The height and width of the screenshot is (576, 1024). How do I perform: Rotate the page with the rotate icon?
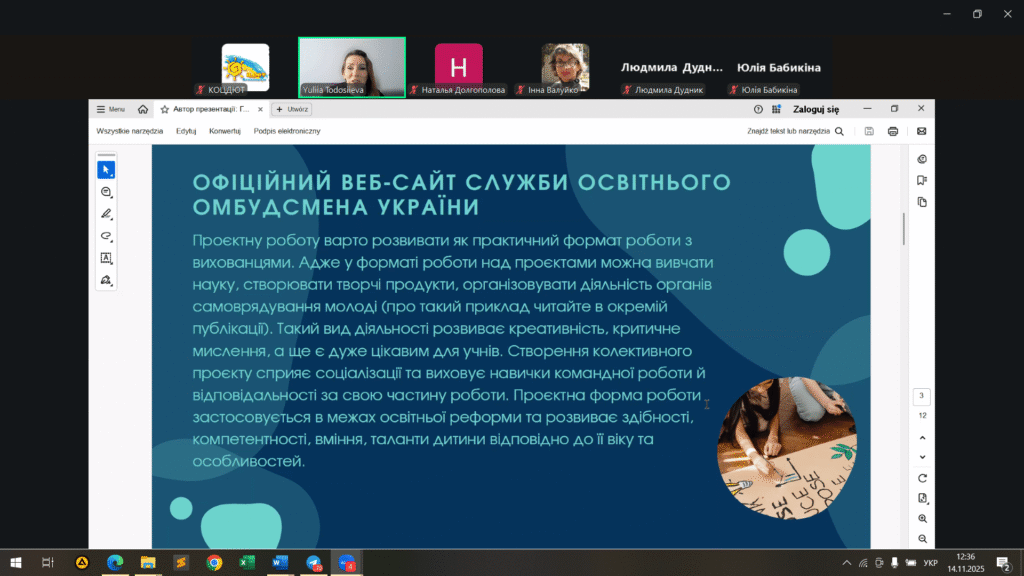[921, 478]
